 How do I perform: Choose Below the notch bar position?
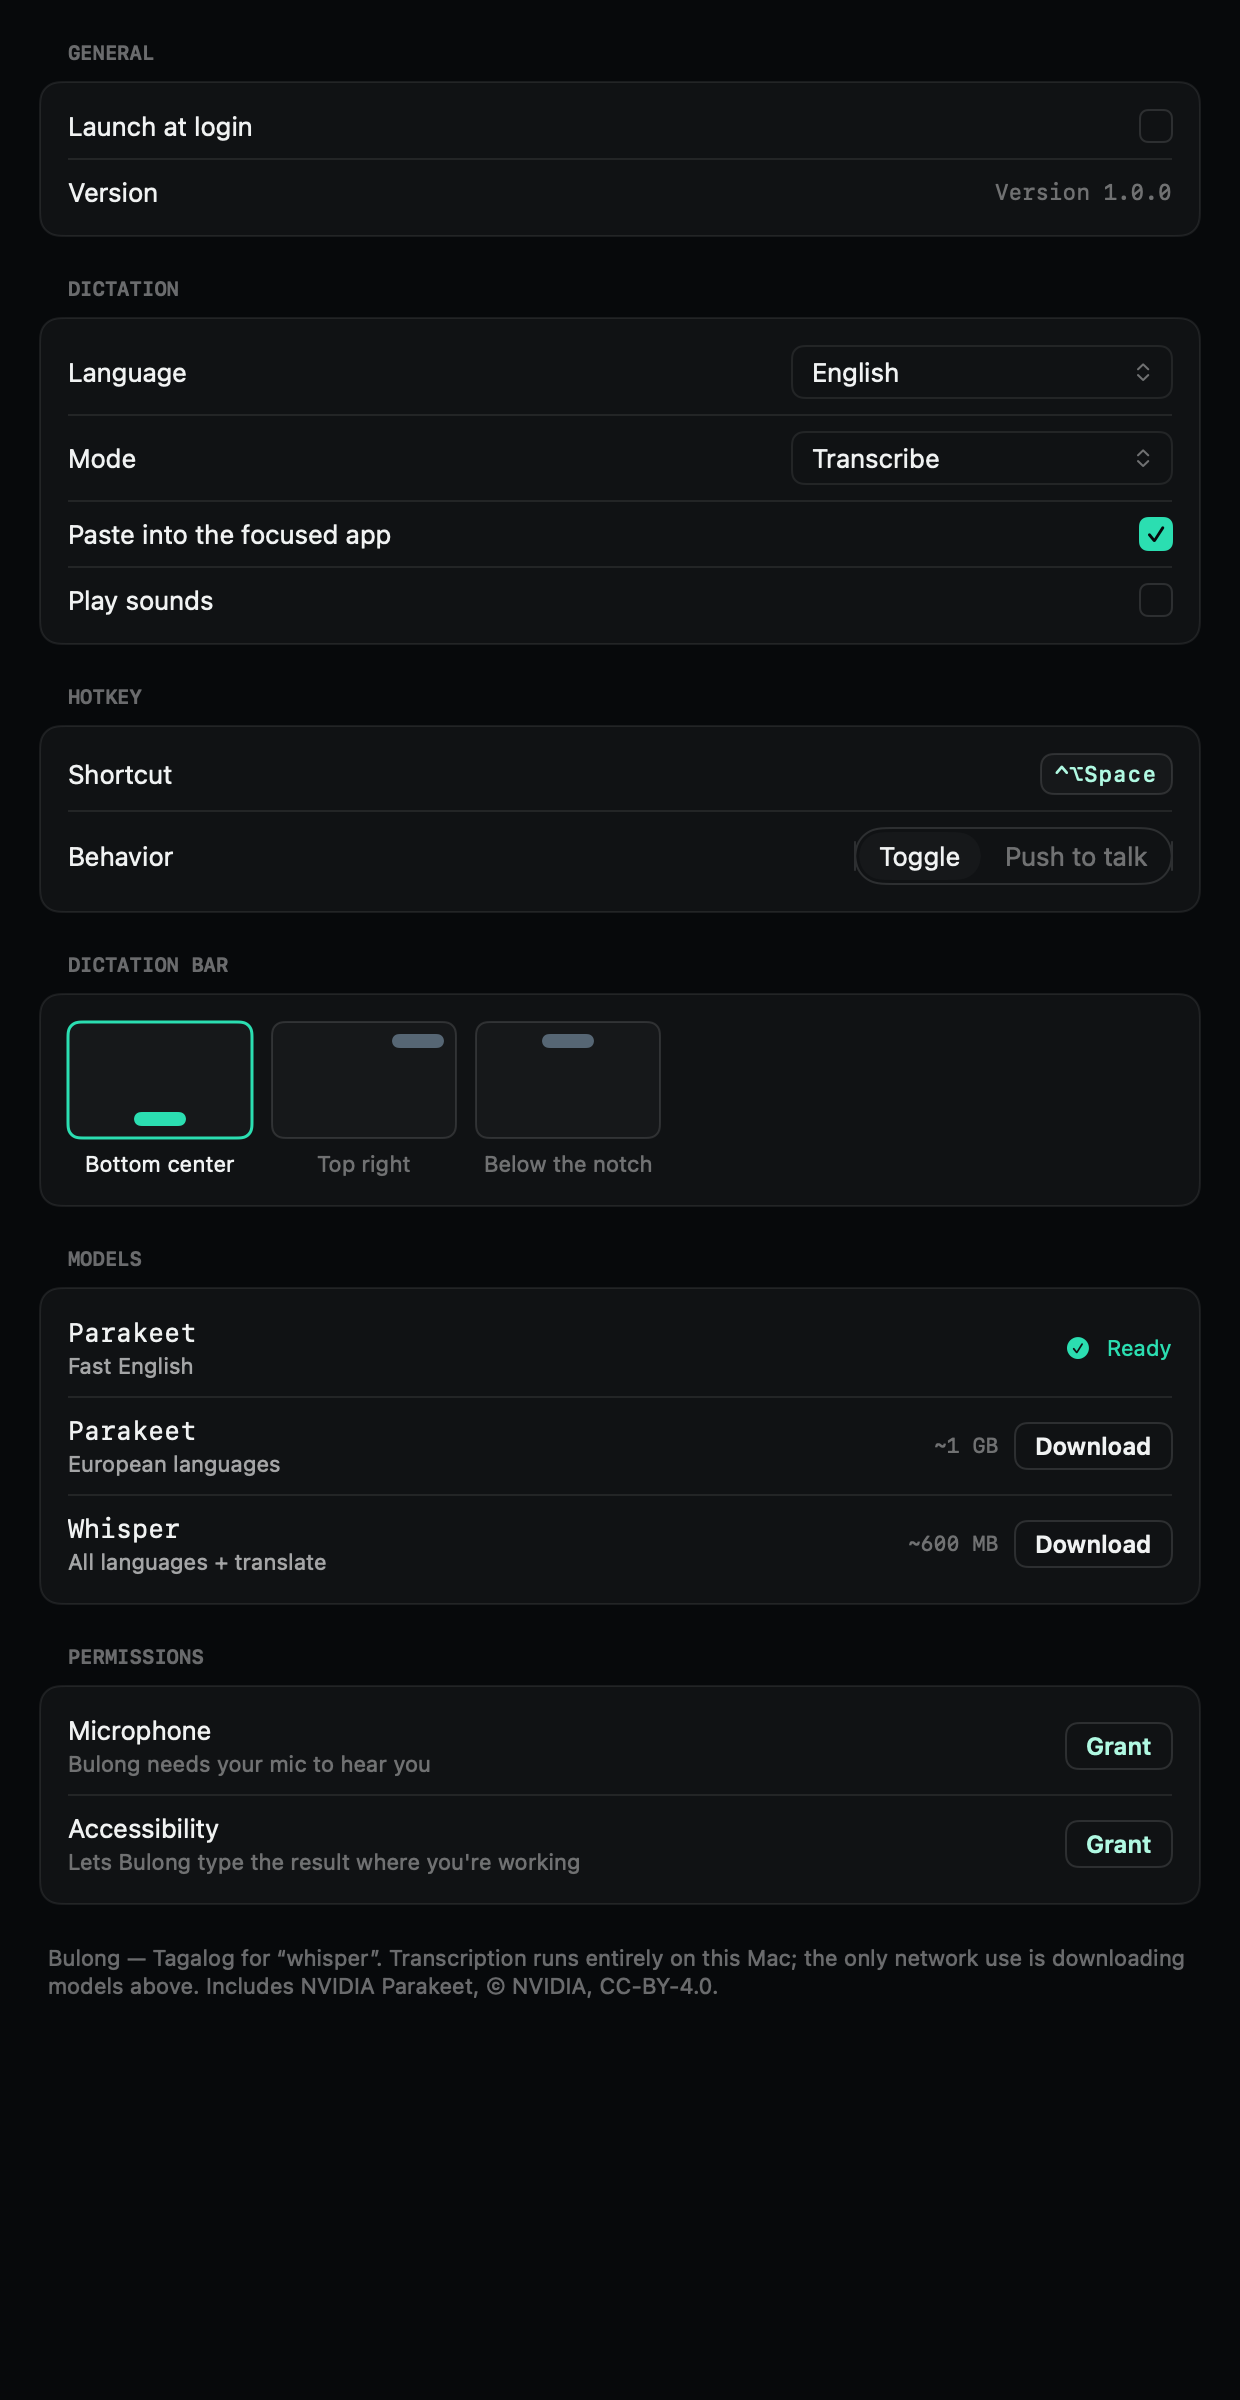point(568,1080)
